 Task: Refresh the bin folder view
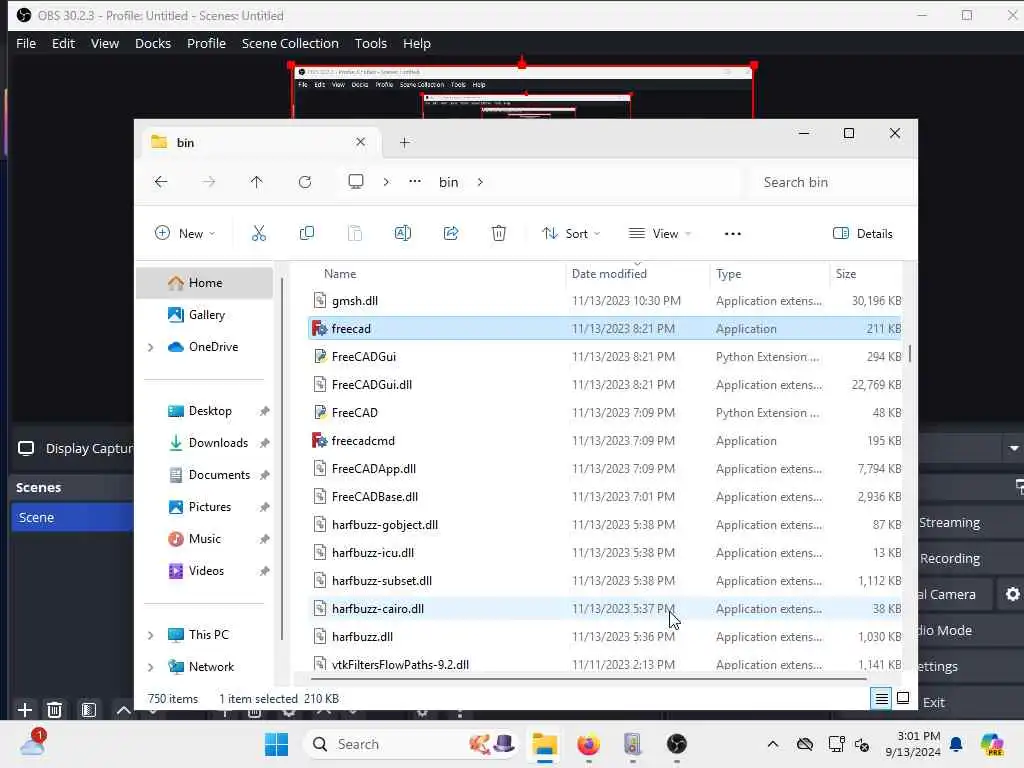tap(304, 182)
